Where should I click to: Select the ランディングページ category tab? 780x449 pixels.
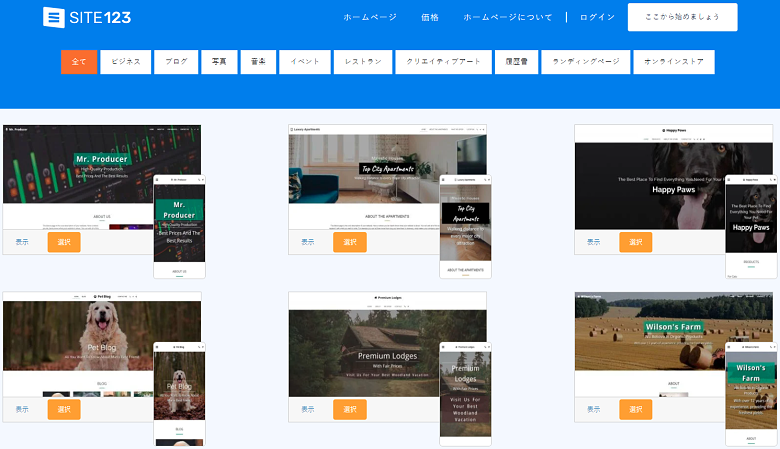point(585,62)
